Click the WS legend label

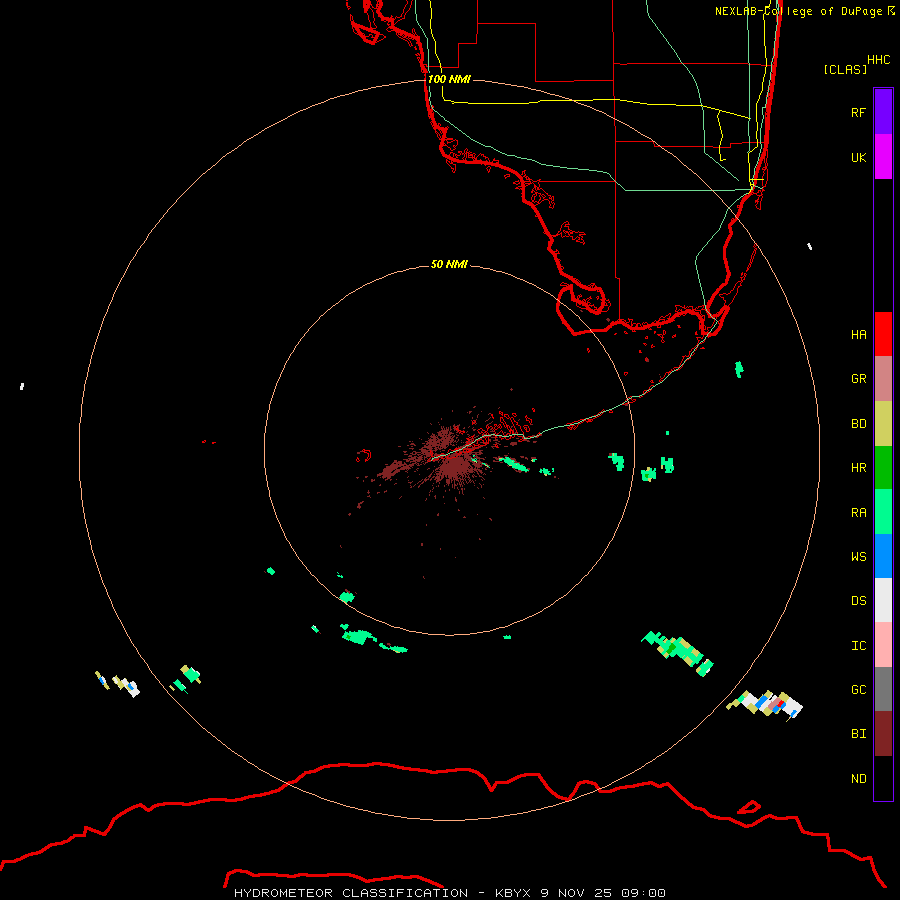[858, 556]
